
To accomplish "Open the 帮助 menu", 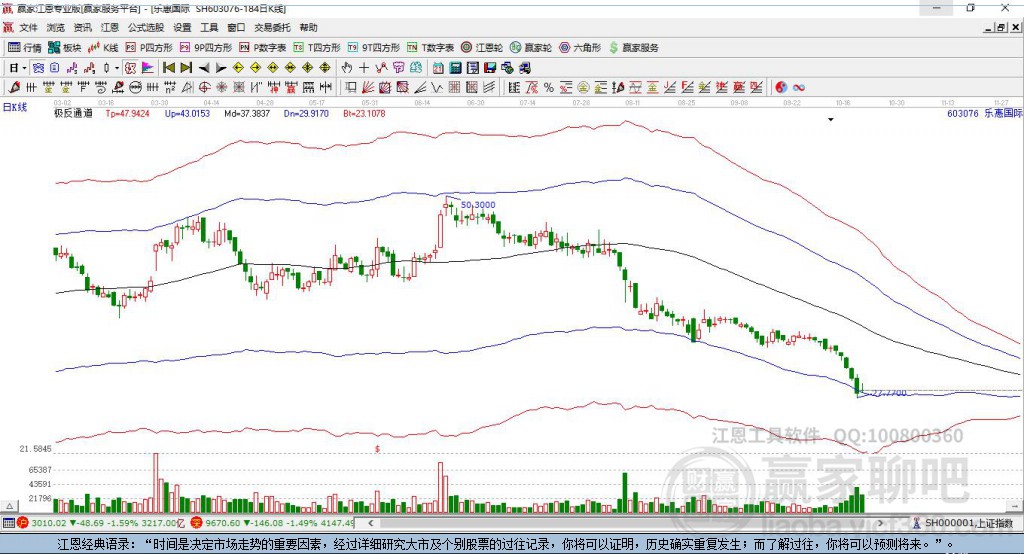I will [308, 27].
